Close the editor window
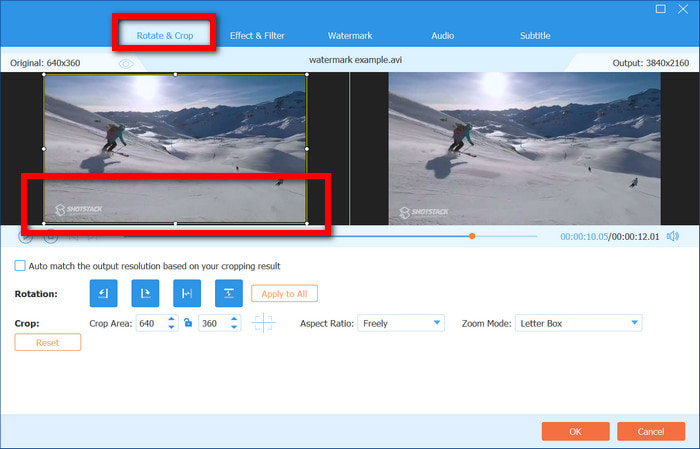 click(683, 9)
